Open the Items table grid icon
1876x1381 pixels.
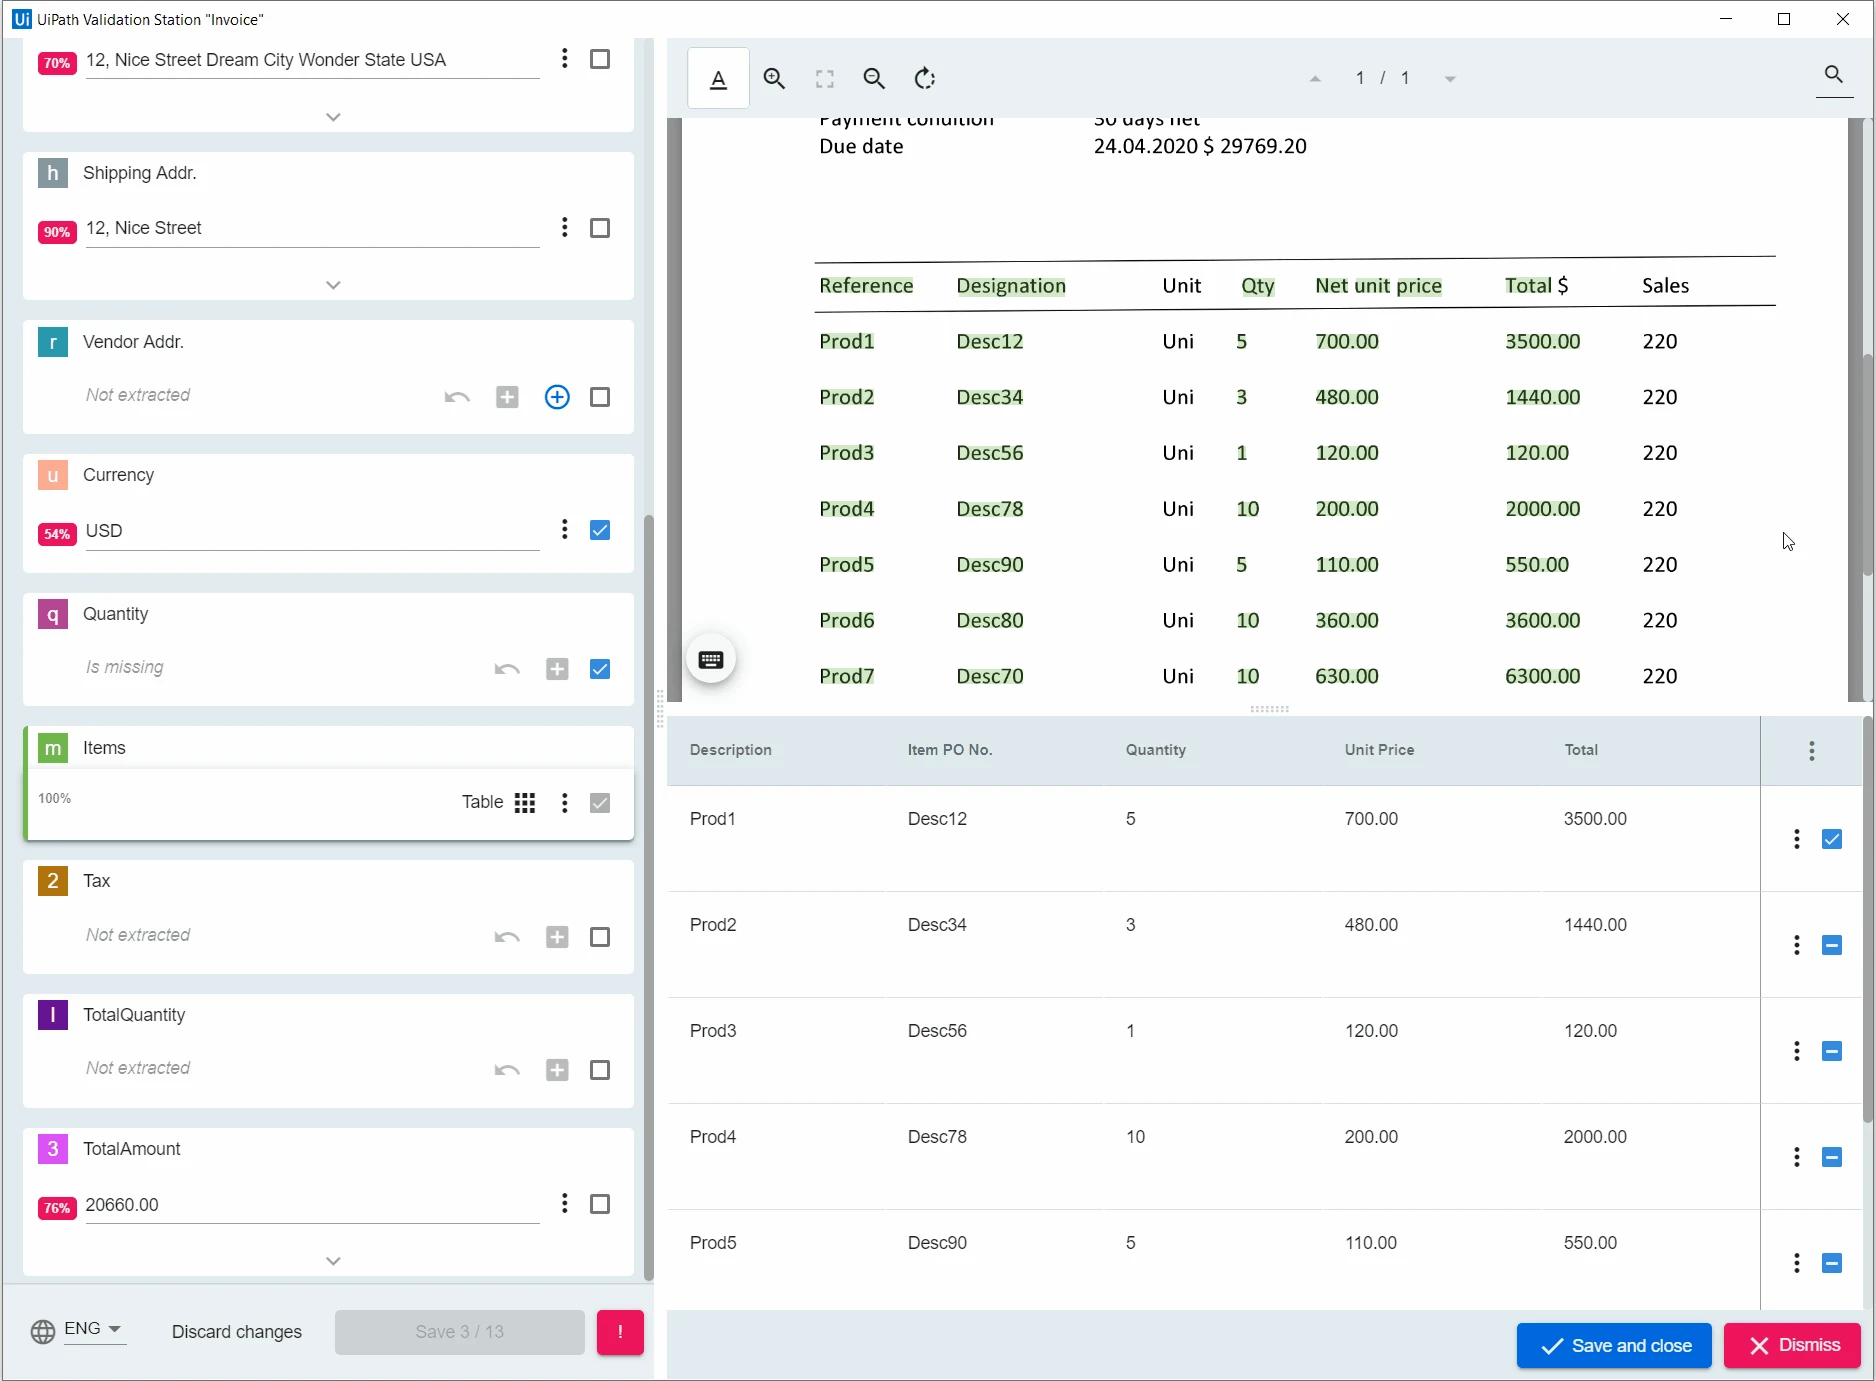(525, 802)
